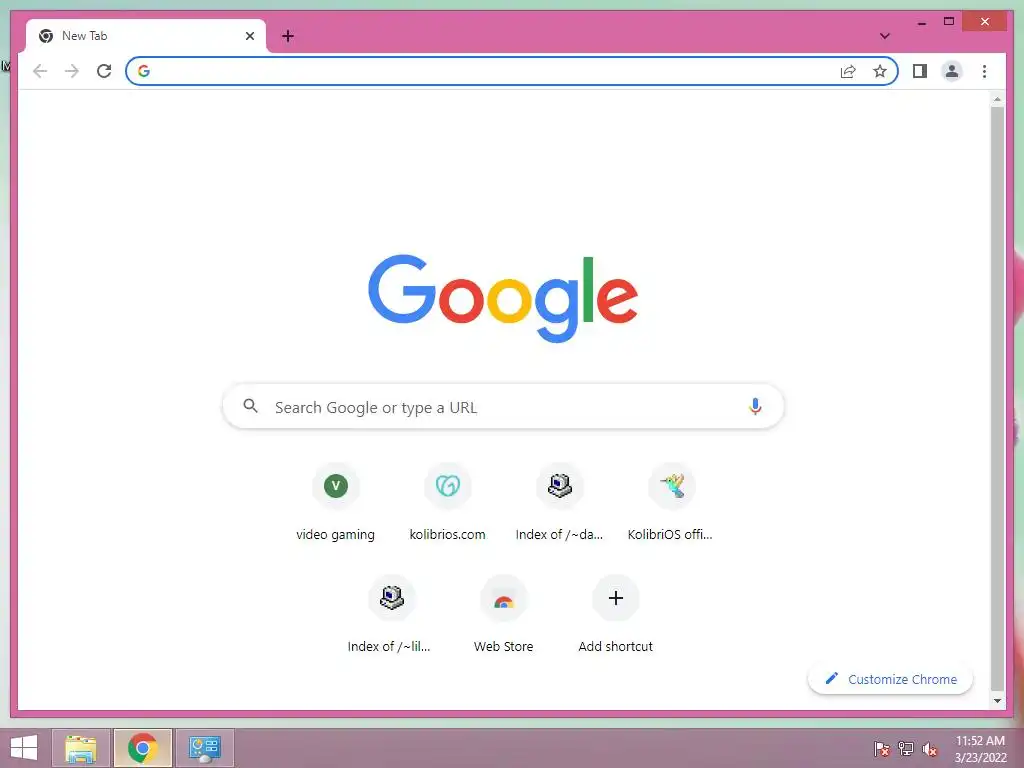Open the Windows Start button
Image resolution: width=1024 pixels, height=768 pixels.
(x=24, y=748)
